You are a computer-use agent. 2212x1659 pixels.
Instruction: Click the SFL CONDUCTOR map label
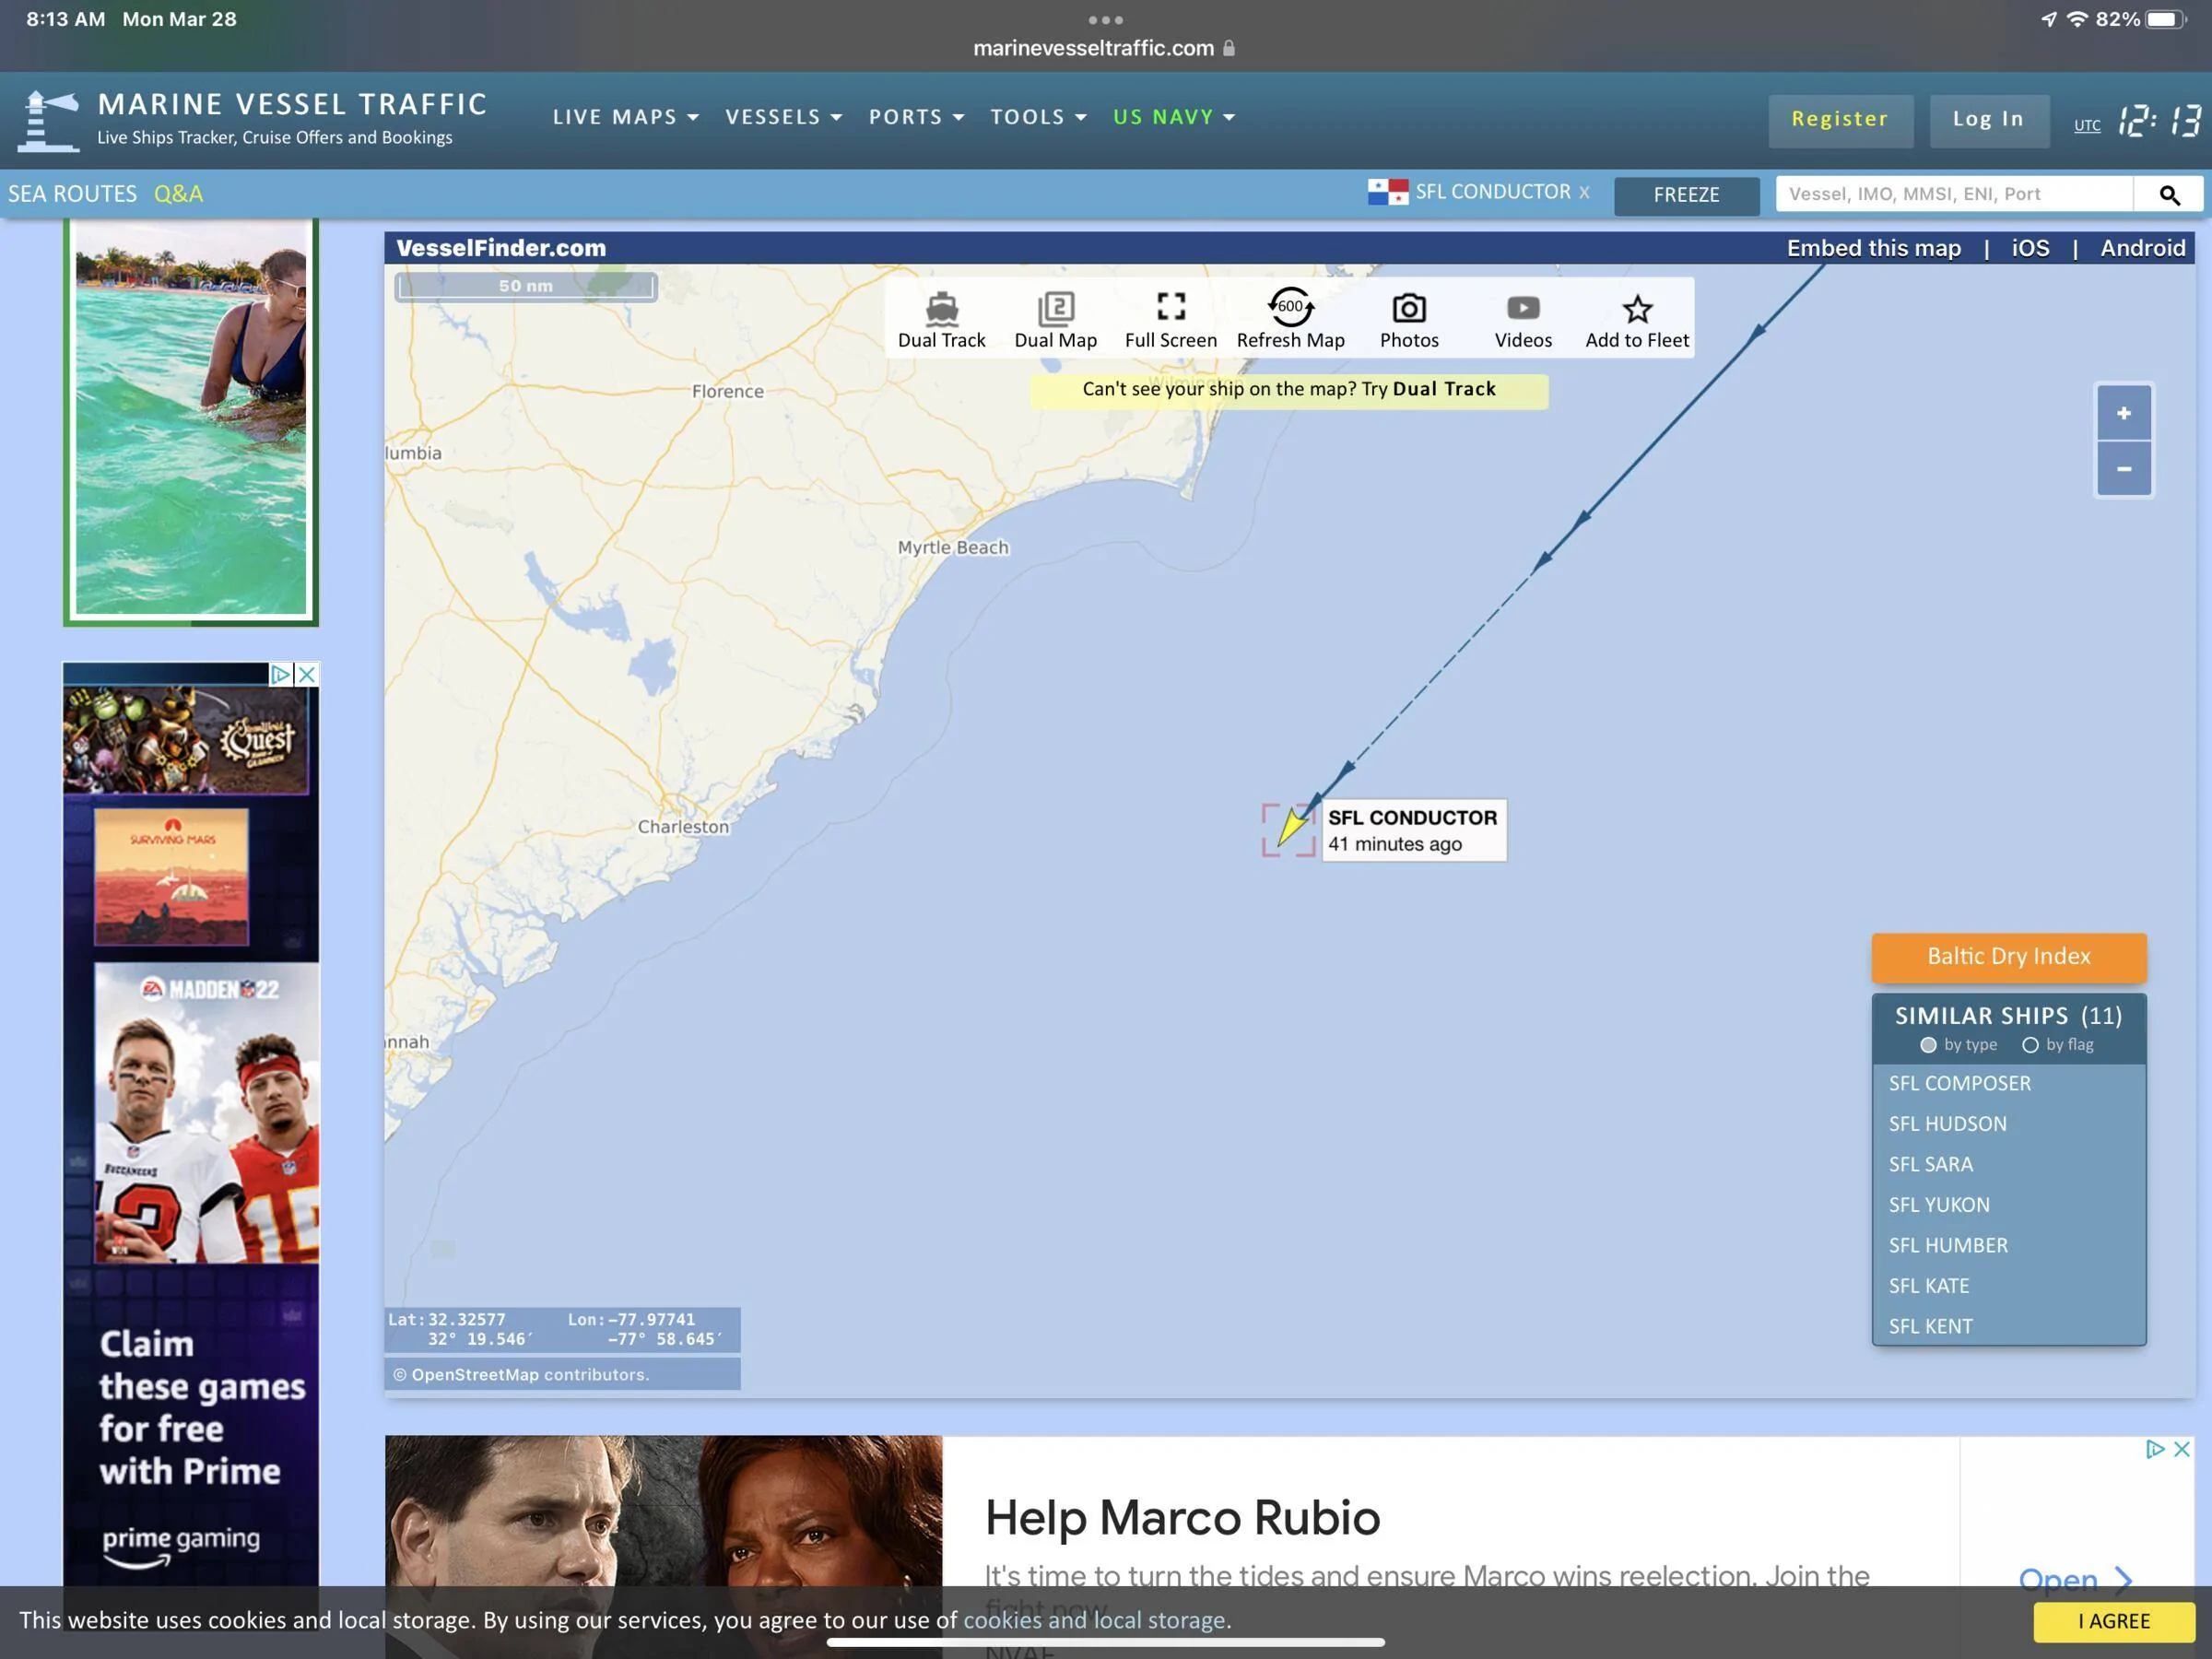click(1413, 830)
